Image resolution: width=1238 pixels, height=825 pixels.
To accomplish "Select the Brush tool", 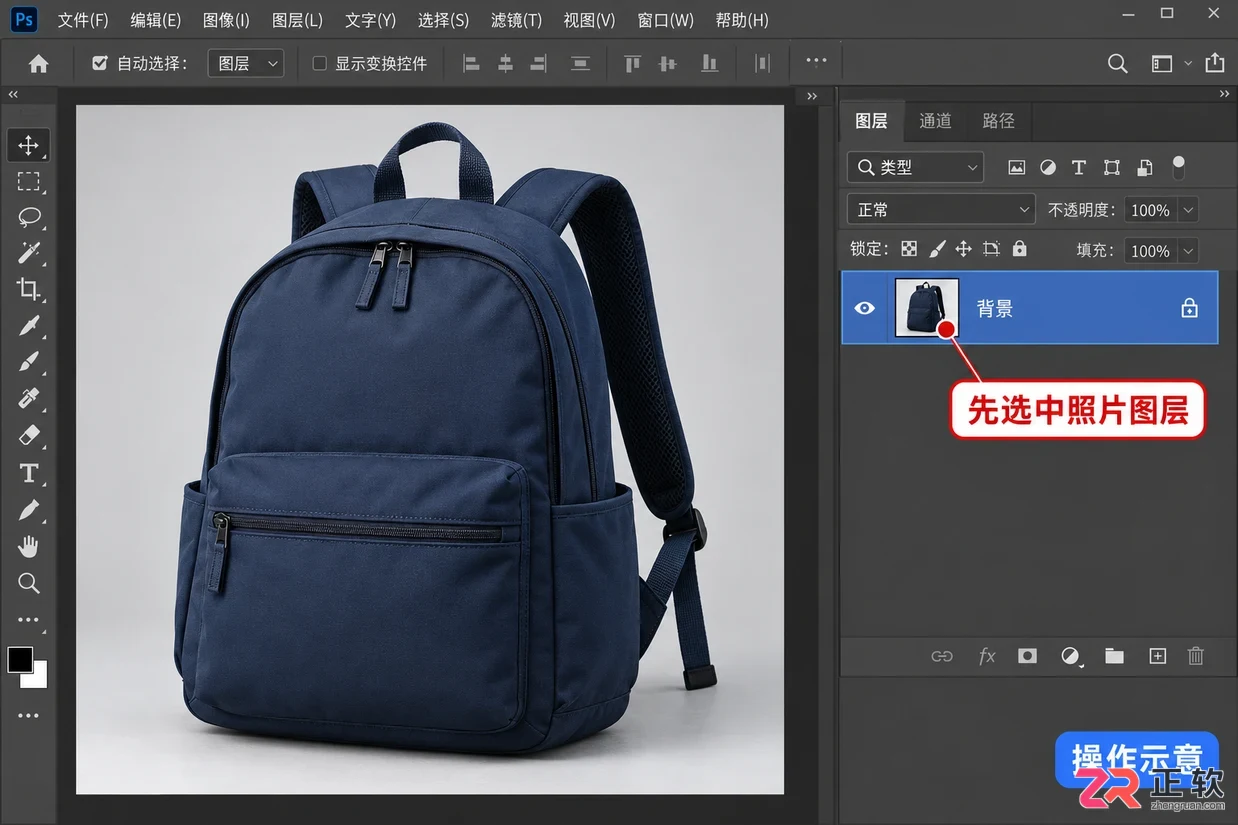I will [x=28, y=362].
